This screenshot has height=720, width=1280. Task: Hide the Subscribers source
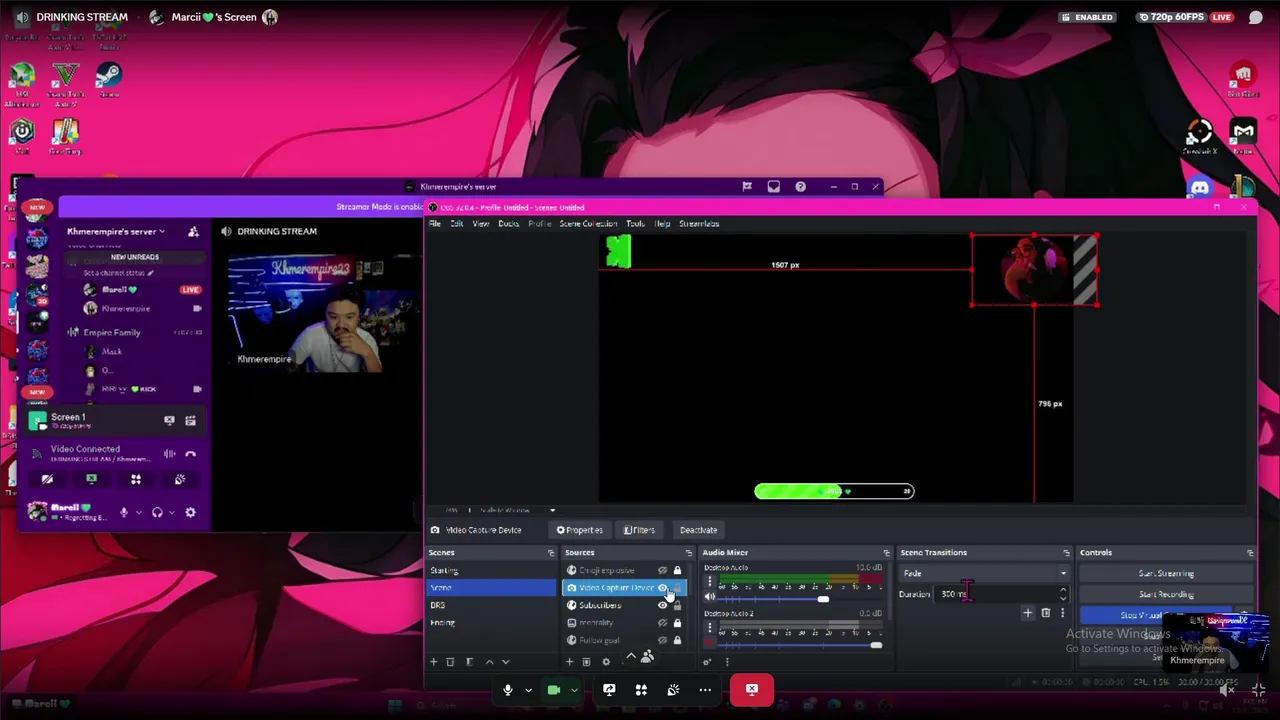click(x=662, y=605)
